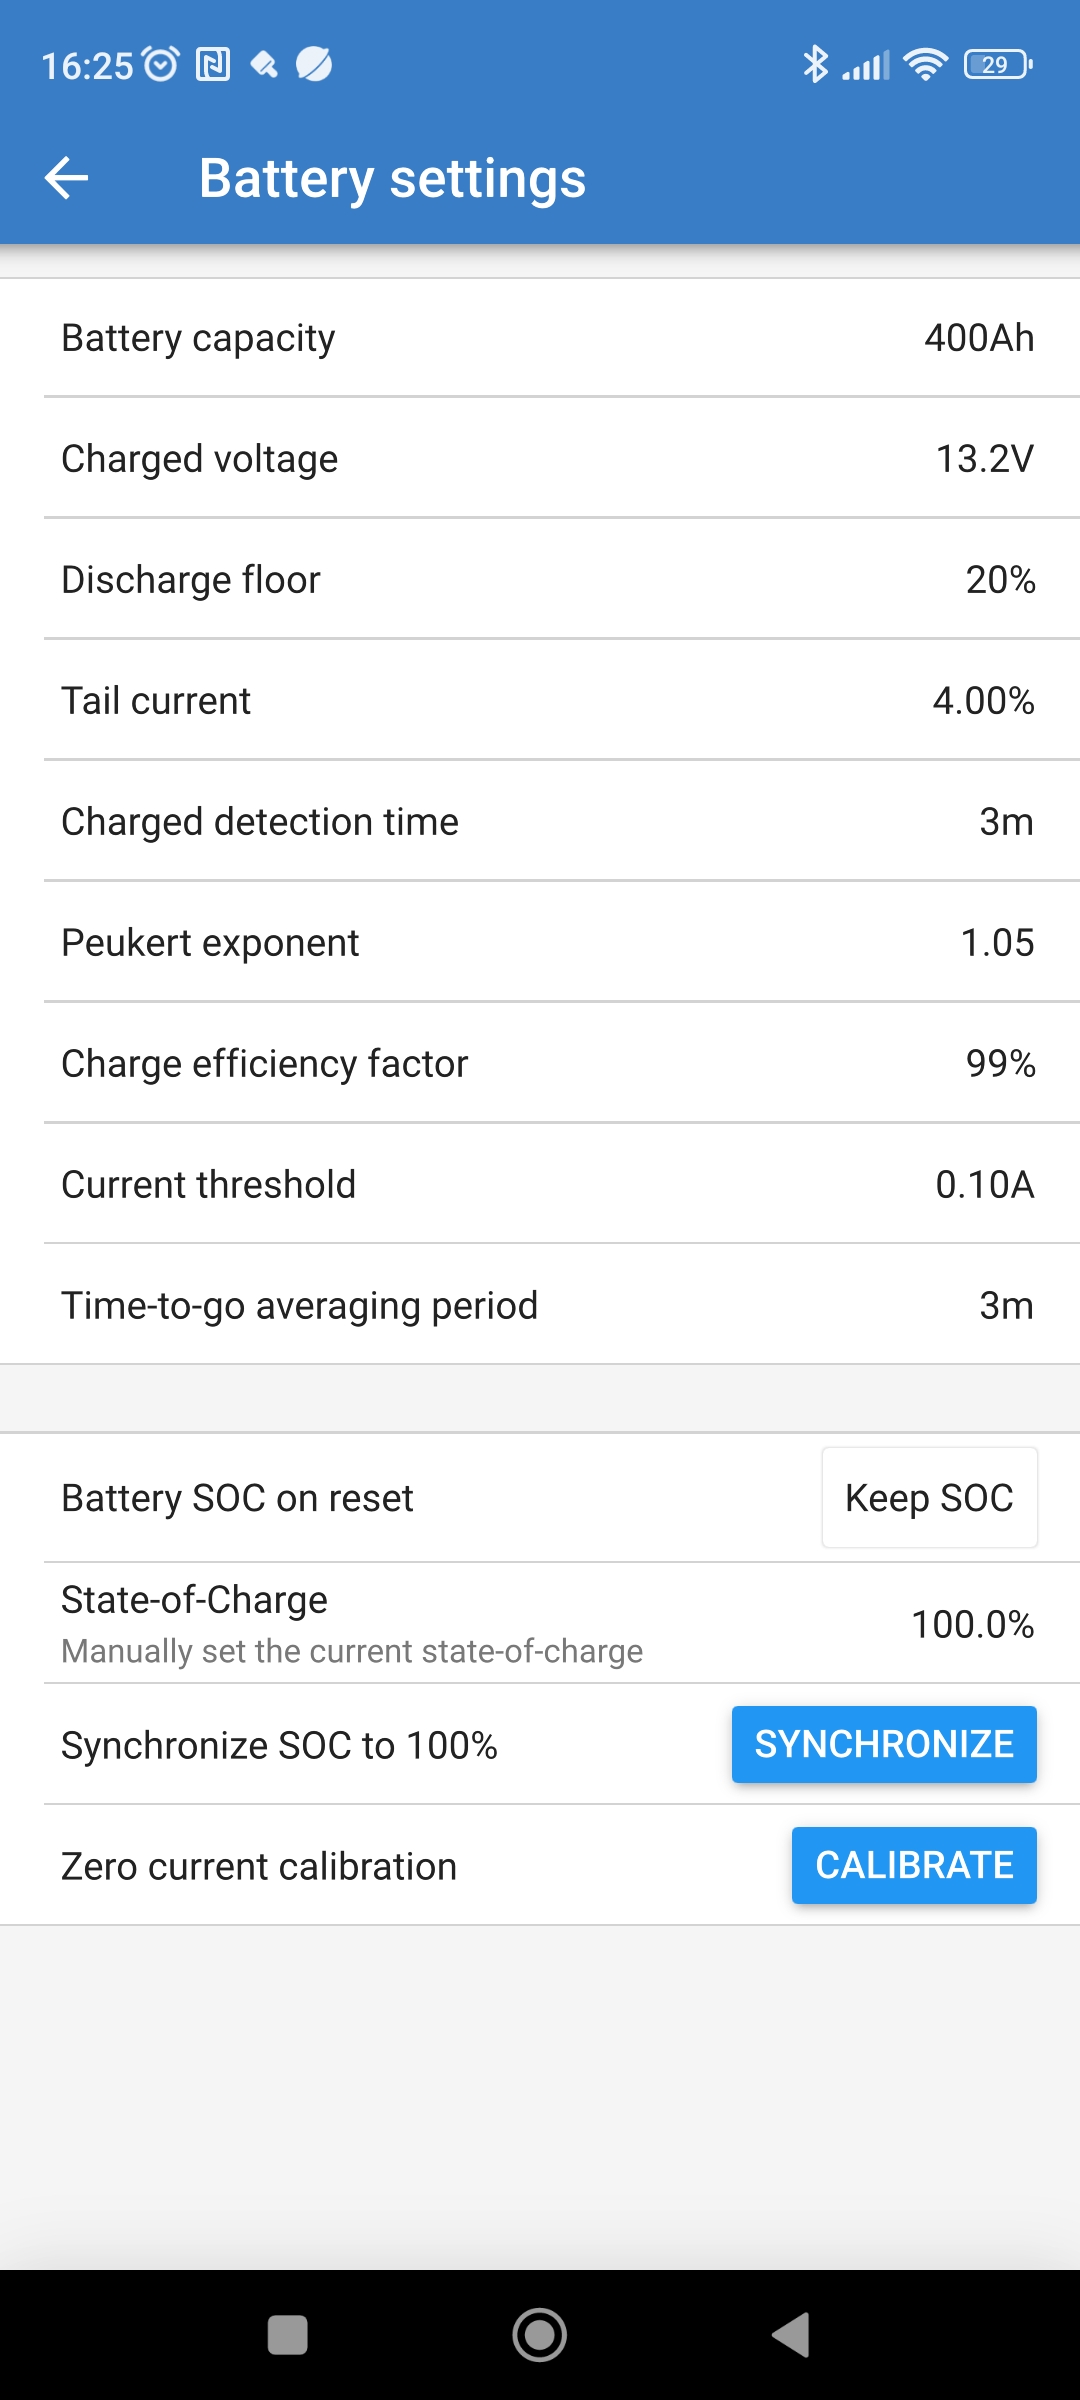
Task: Open the Charged voltage setting
Action: point(540,459)
